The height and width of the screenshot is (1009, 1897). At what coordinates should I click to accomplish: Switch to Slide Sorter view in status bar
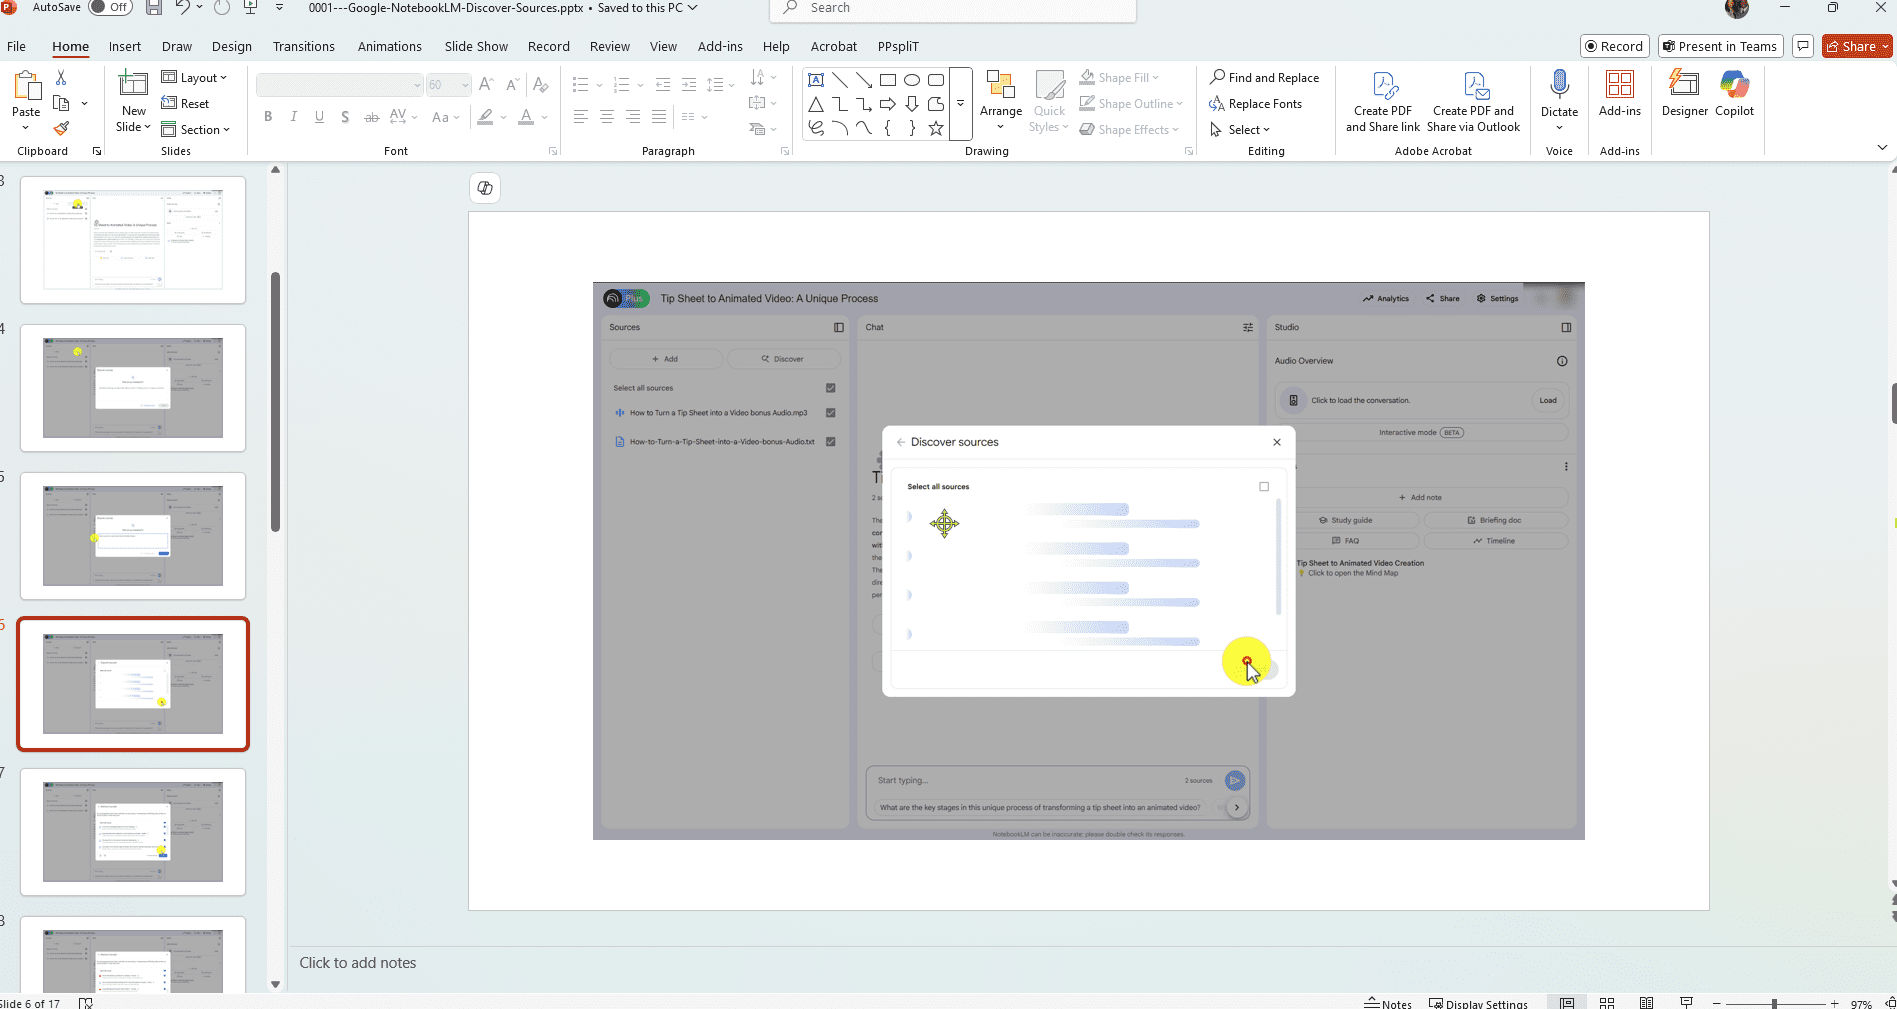[x=1607, y=1003]
